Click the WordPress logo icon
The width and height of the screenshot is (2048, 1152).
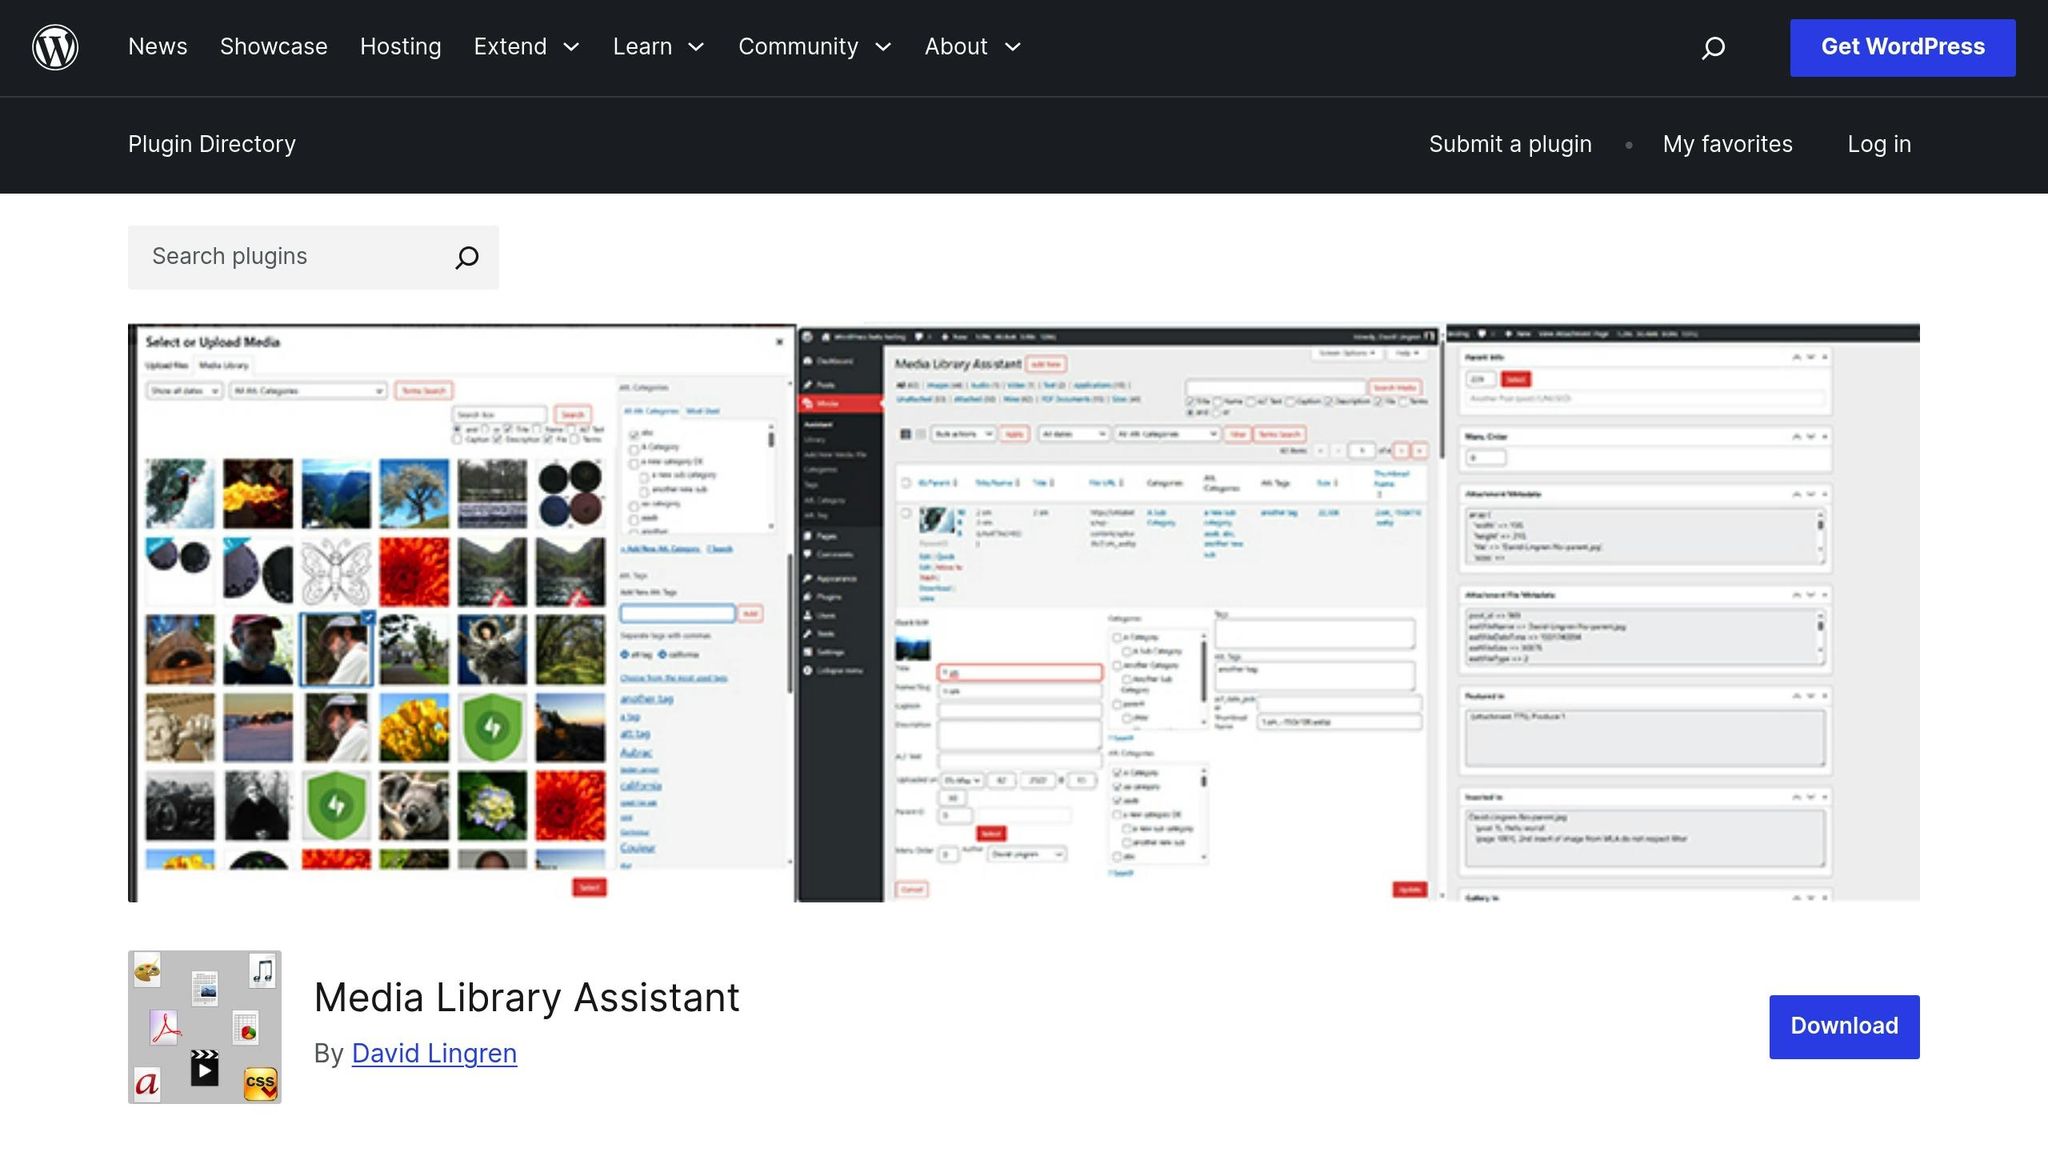pyautogui.click(x=55, y=47)
